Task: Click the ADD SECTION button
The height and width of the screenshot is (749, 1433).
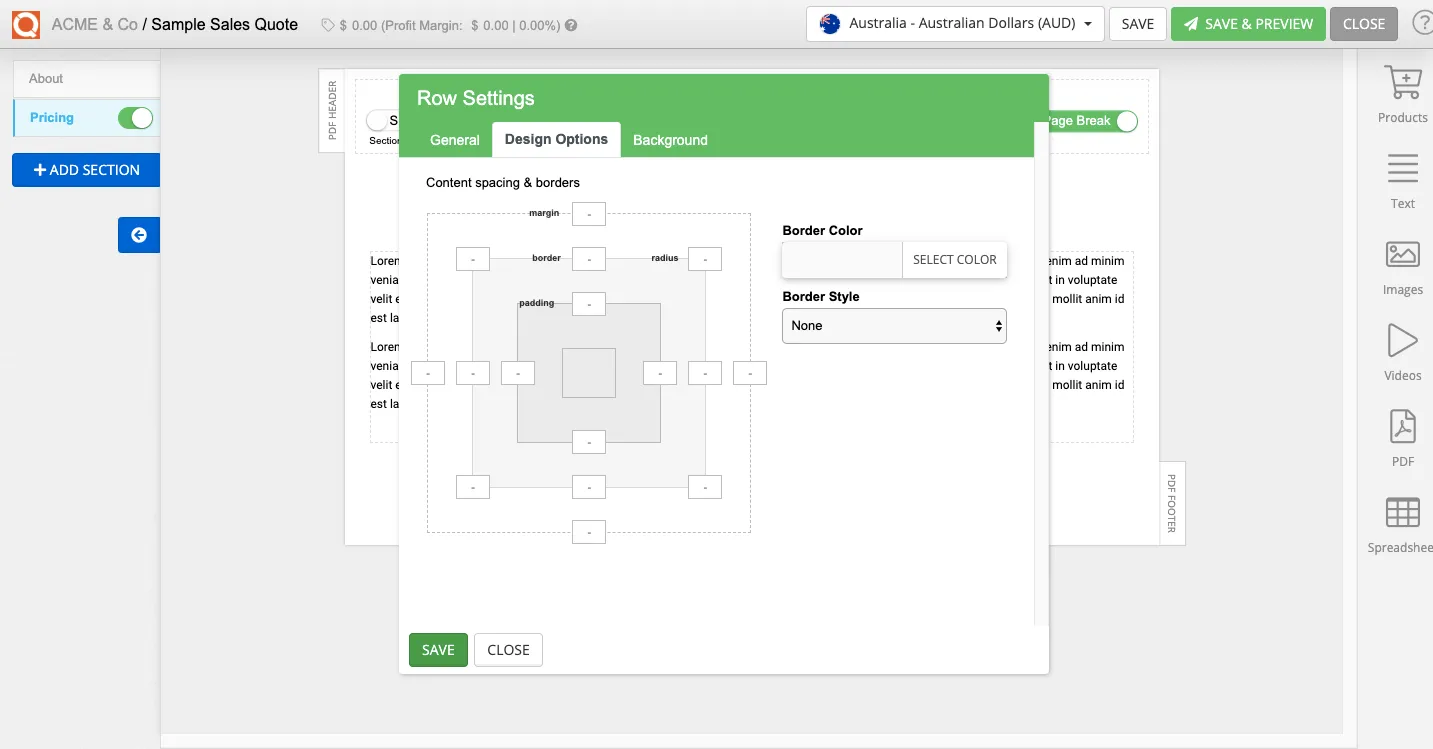Action: [85, 170]
